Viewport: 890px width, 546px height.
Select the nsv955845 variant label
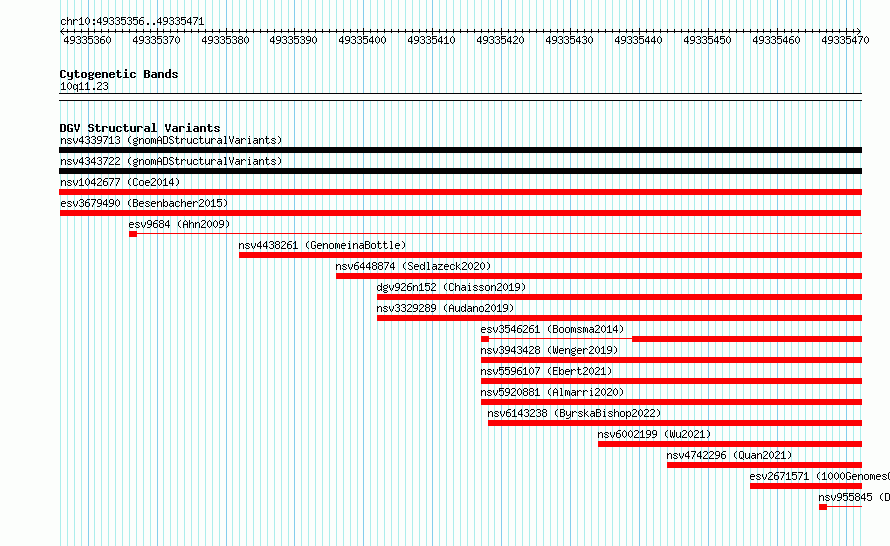click(854, 497)
